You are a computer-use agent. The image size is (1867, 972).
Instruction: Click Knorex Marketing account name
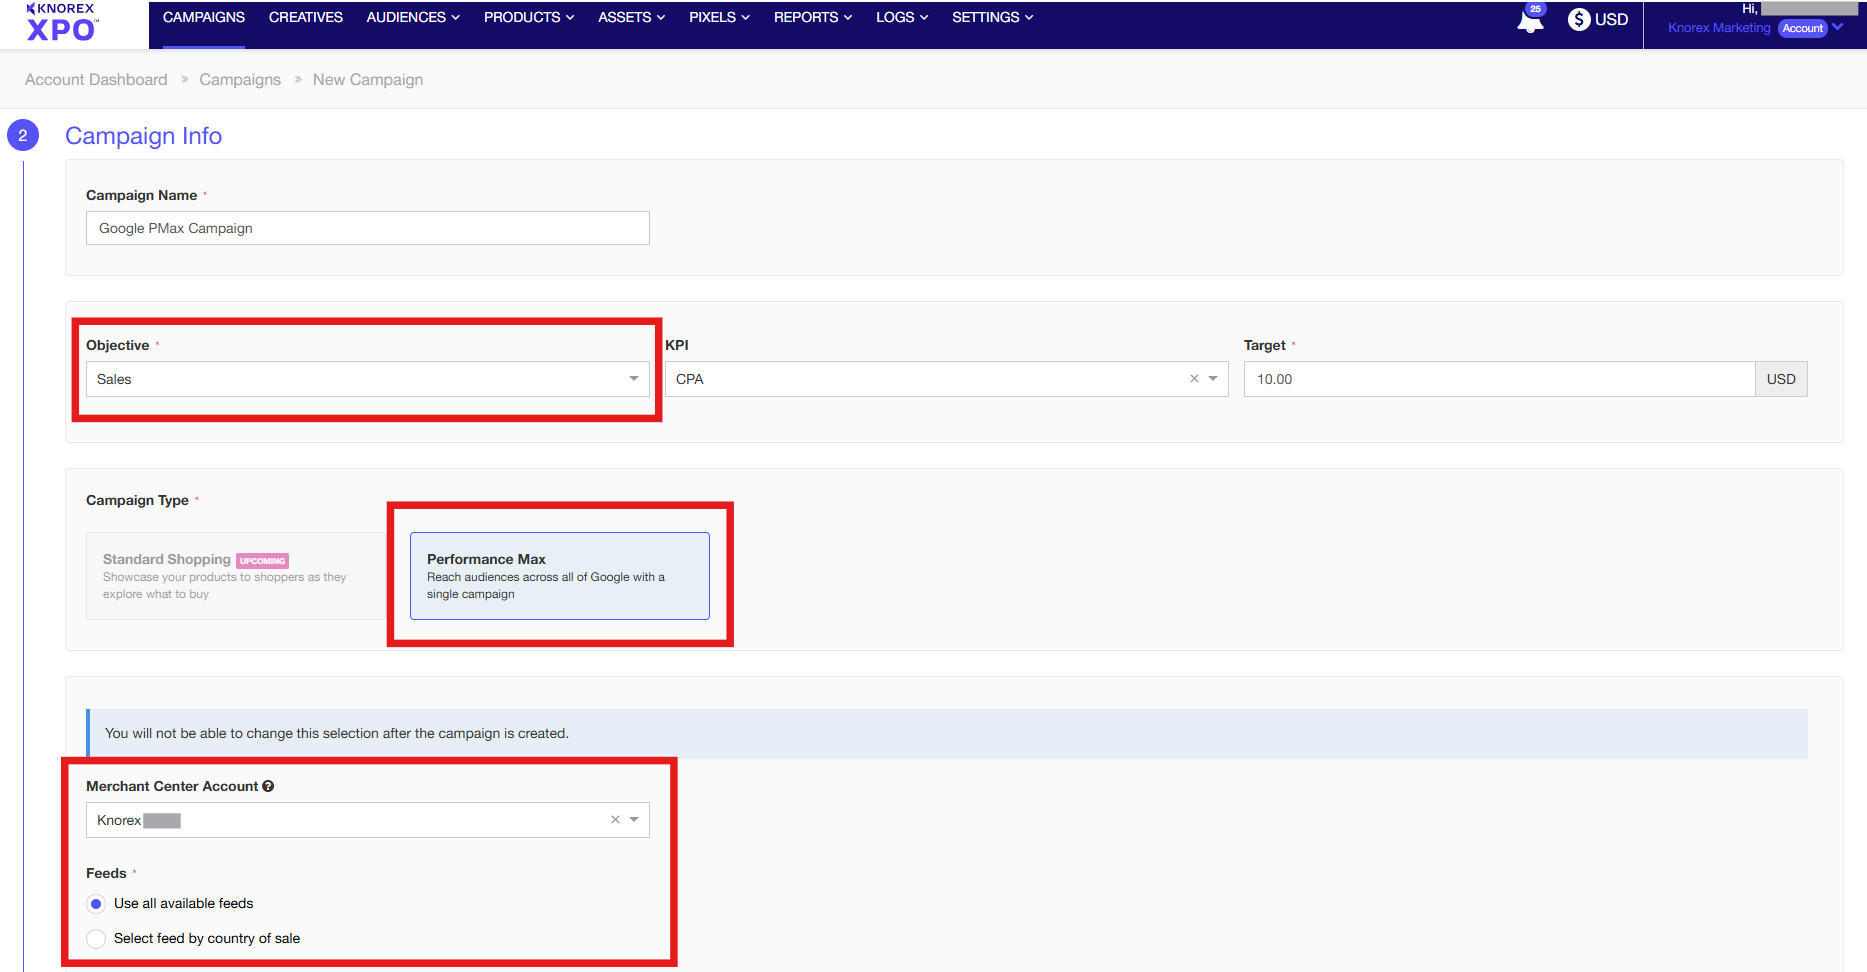click(1719, 28)
